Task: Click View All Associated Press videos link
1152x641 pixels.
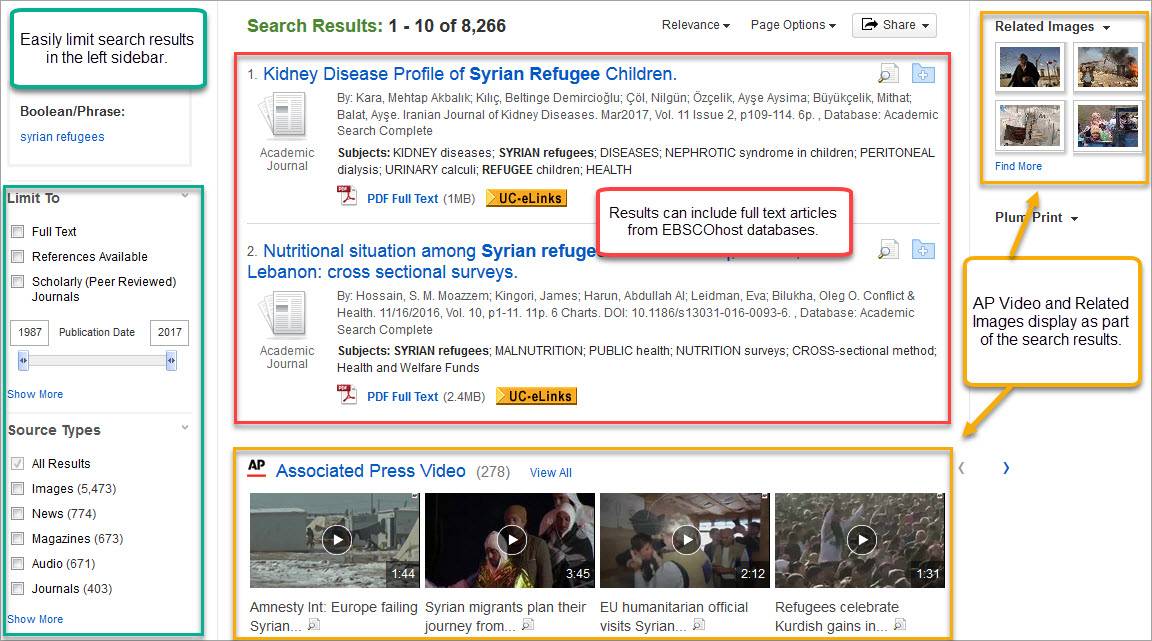Action: pyautogui.click(x=550, y=473)
